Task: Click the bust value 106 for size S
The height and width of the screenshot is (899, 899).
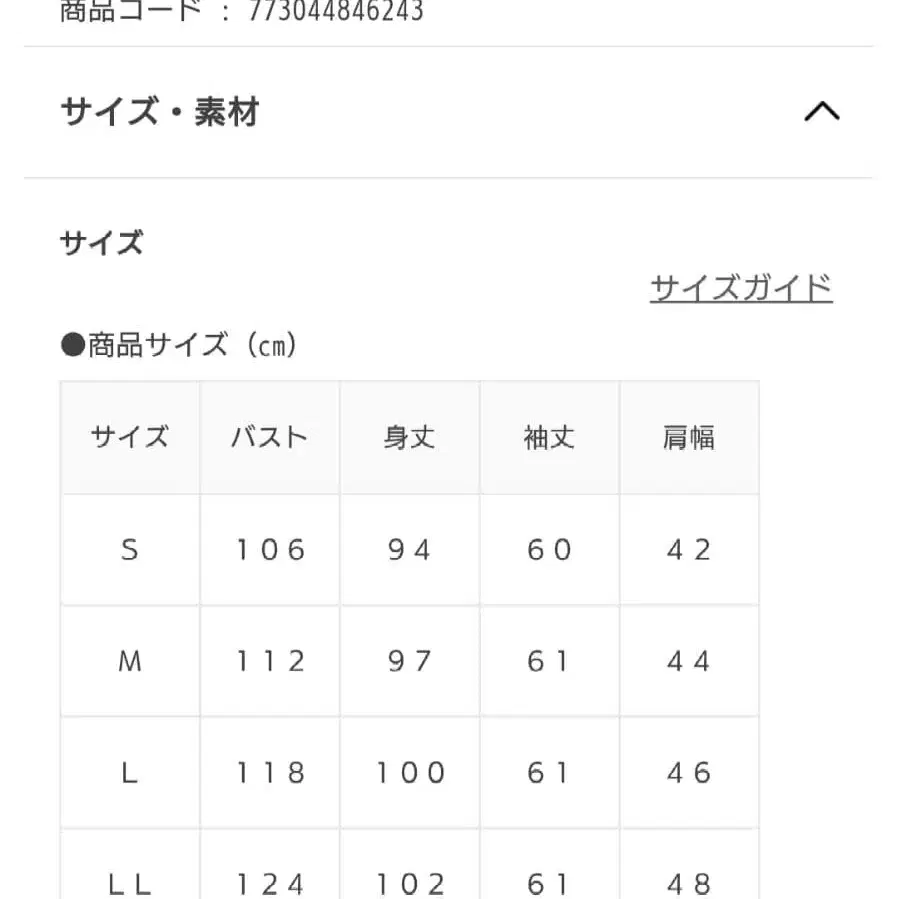Action: tap(269, 549)
